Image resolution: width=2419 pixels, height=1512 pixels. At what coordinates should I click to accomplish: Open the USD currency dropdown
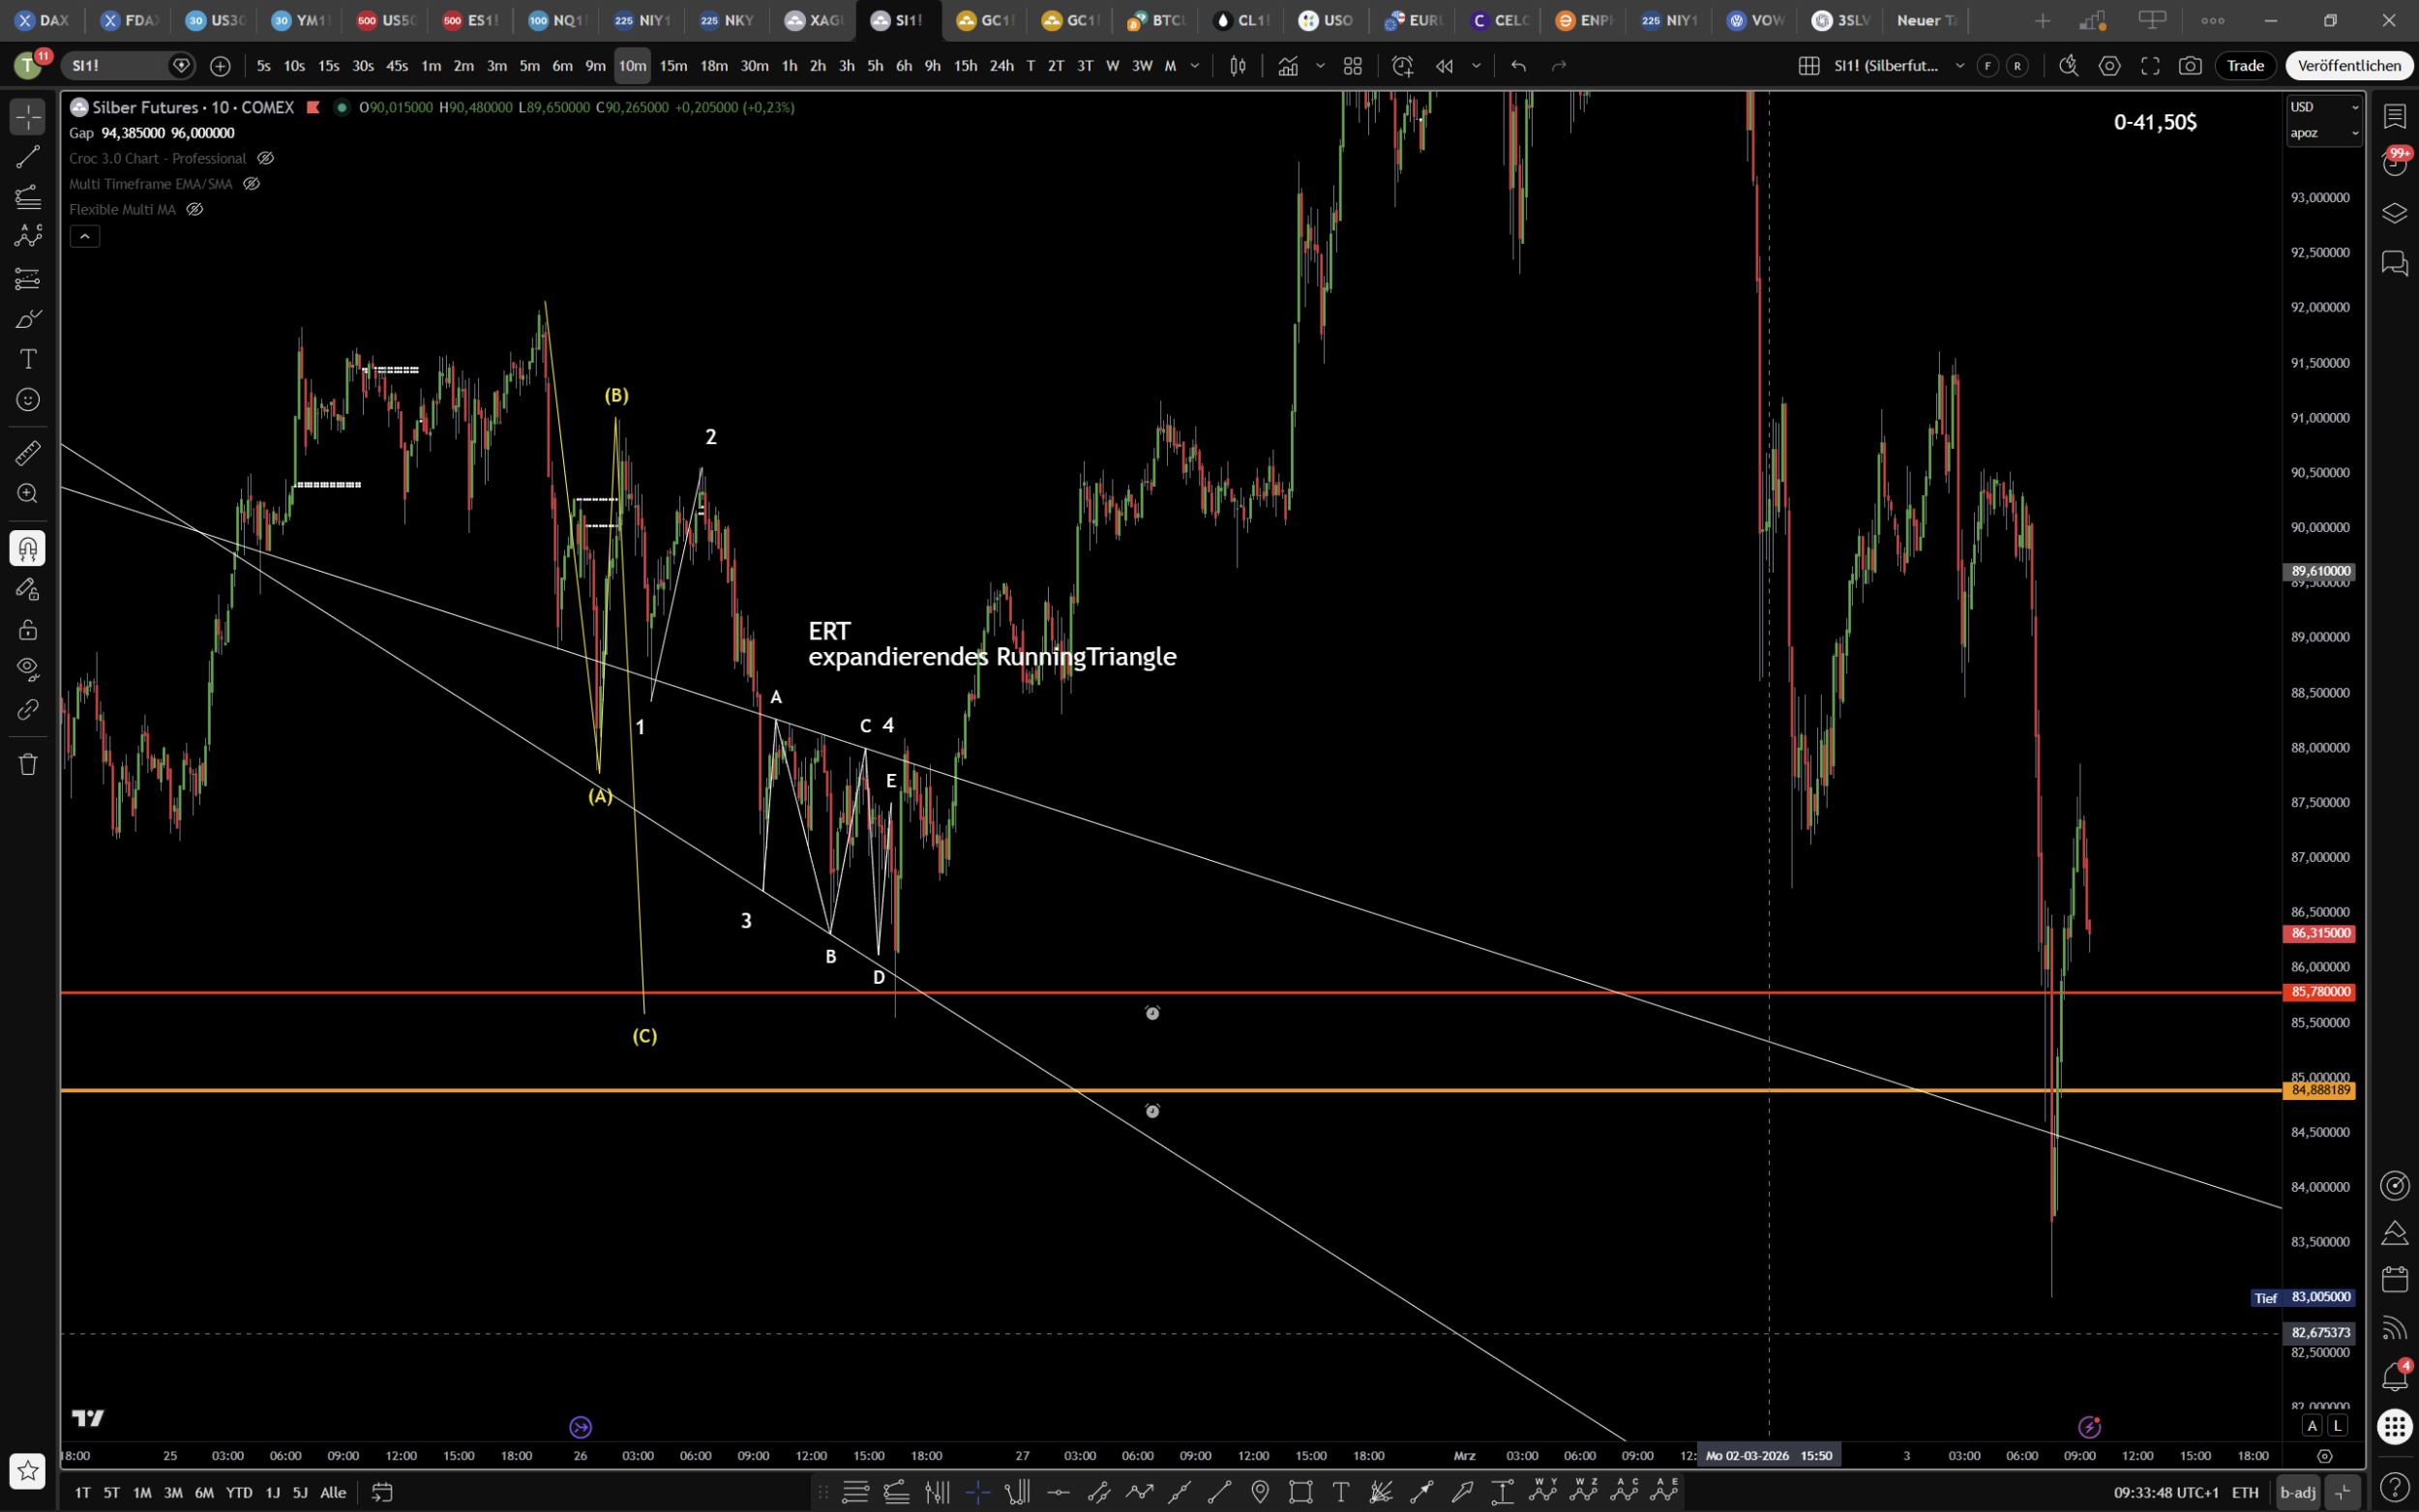2323,107
